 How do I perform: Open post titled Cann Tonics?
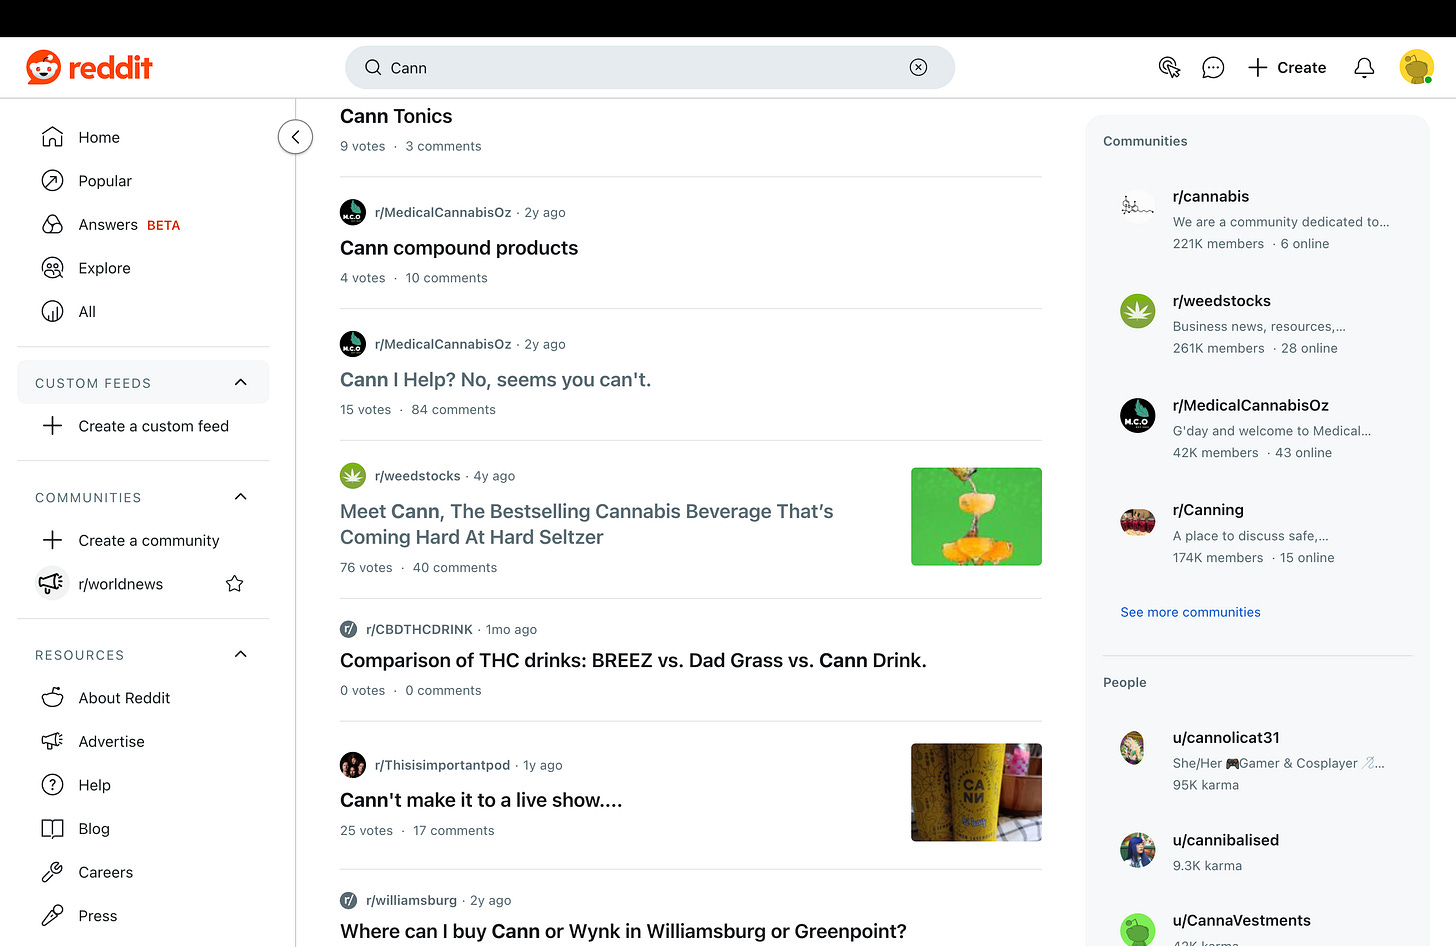[396, 116]
